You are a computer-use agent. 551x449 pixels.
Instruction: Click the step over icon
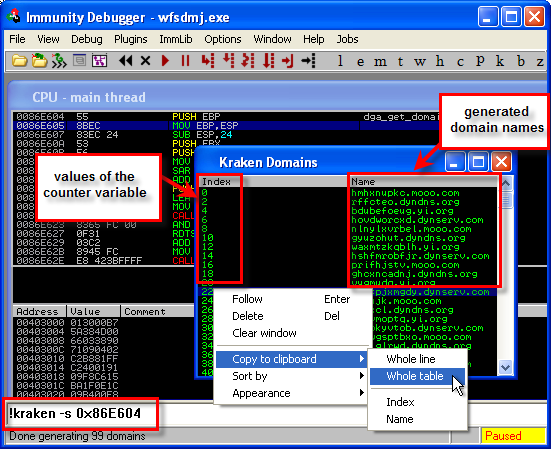click(228, 61)
